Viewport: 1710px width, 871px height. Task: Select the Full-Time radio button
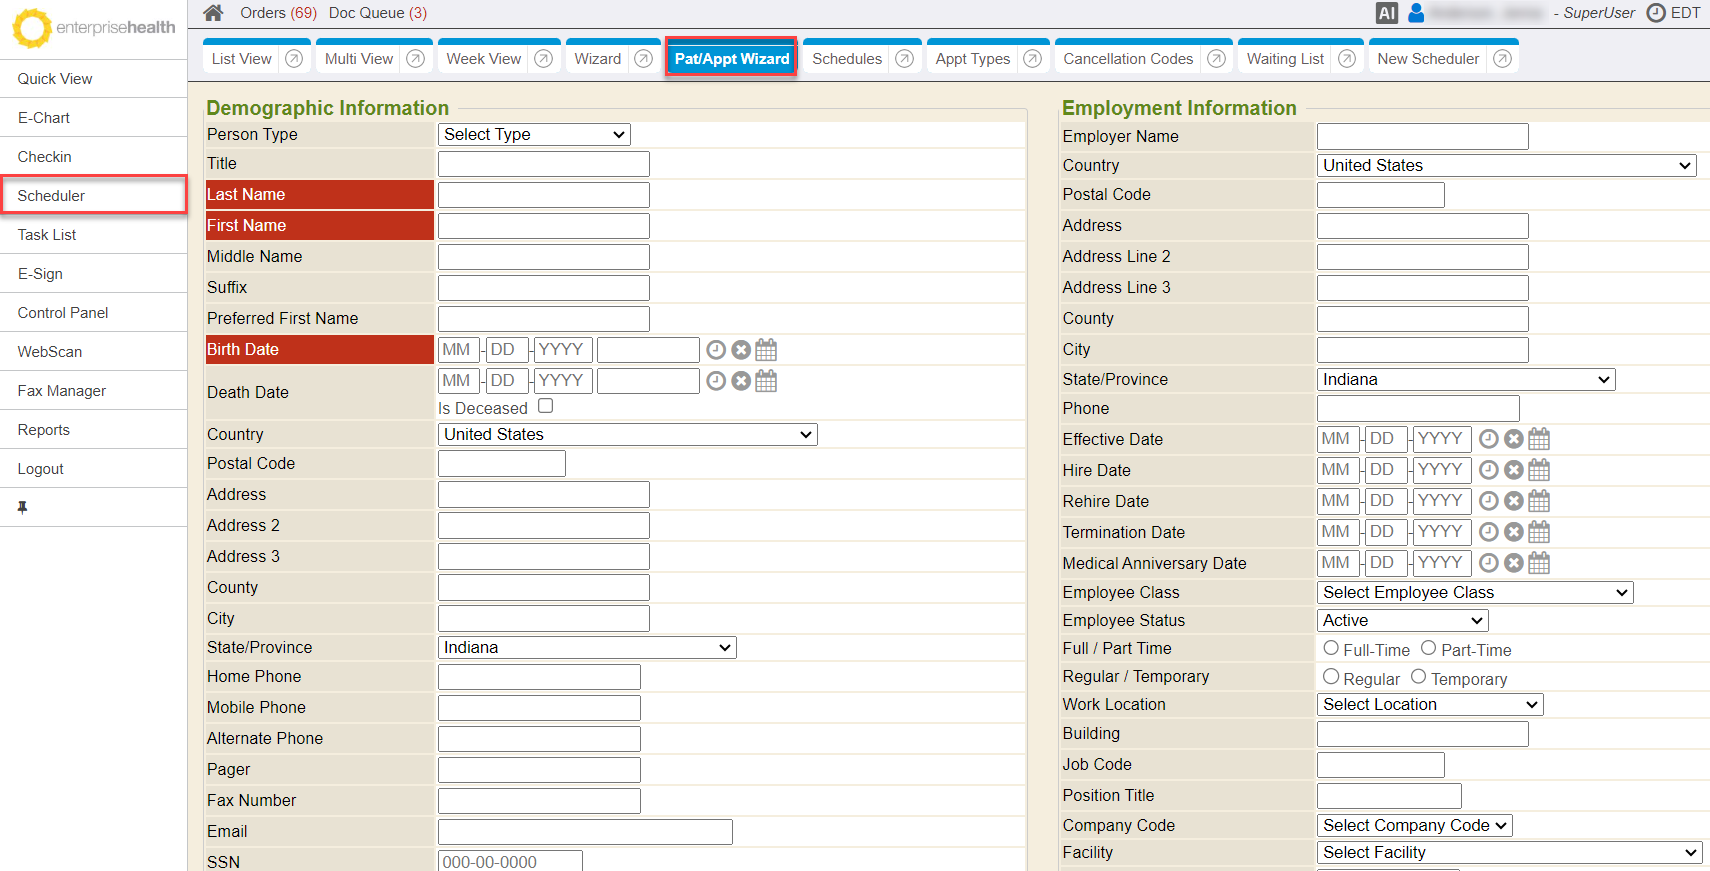coord(1331,648)
